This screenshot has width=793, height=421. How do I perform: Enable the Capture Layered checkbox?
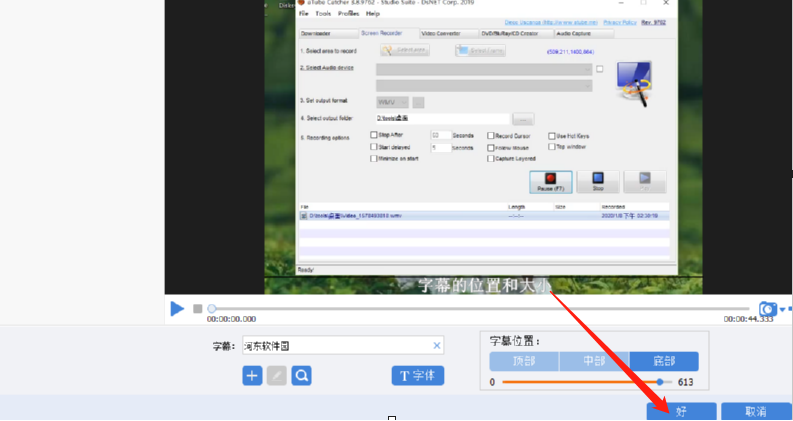point(491,158)
